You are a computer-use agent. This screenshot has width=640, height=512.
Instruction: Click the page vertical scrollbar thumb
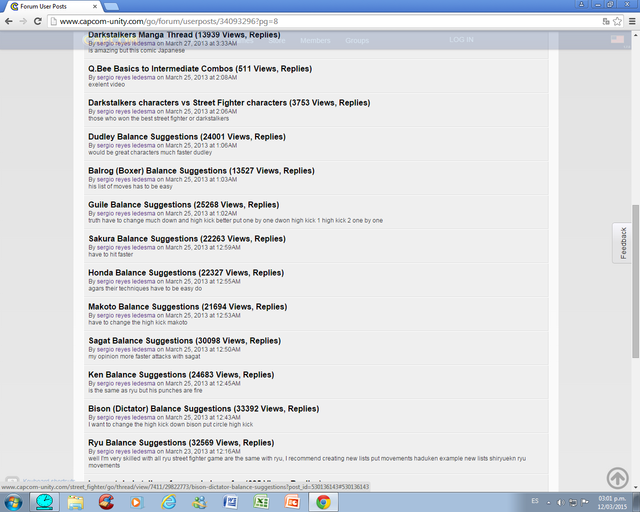(636, 281)
